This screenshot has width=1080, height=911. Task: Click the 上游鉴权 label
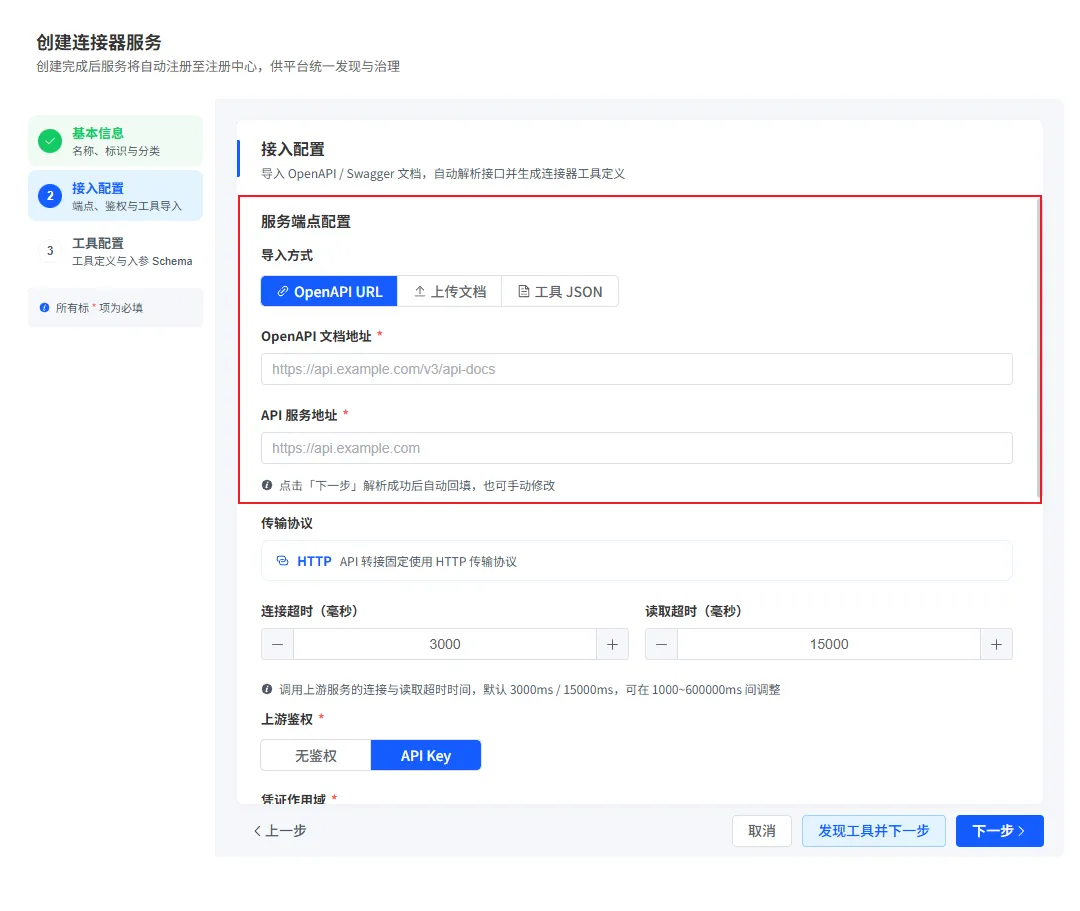[287, 720]
